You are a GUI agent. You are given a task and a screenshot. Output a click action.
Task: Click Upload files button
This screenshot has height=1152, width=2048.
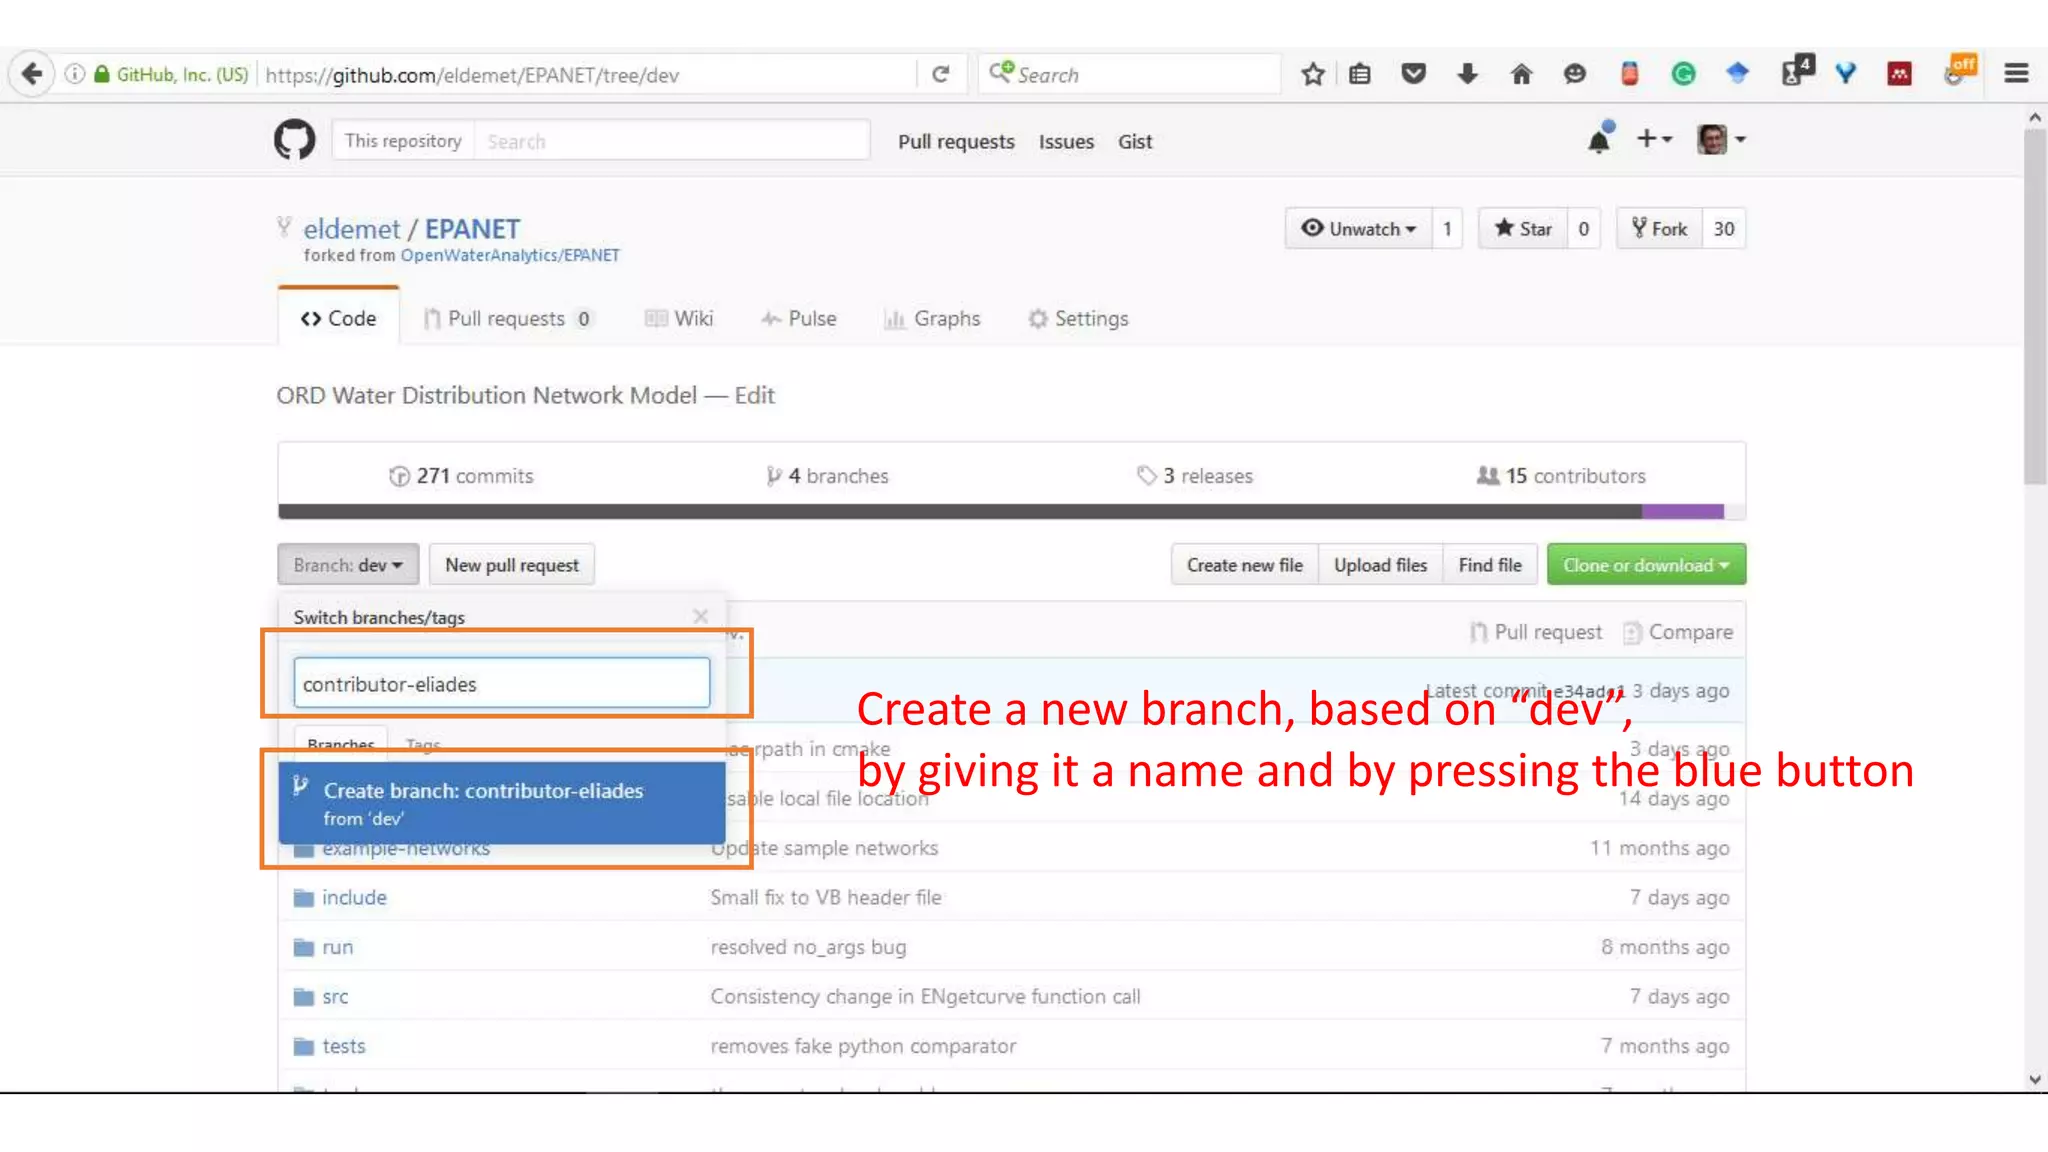[x=1380, y=565]
